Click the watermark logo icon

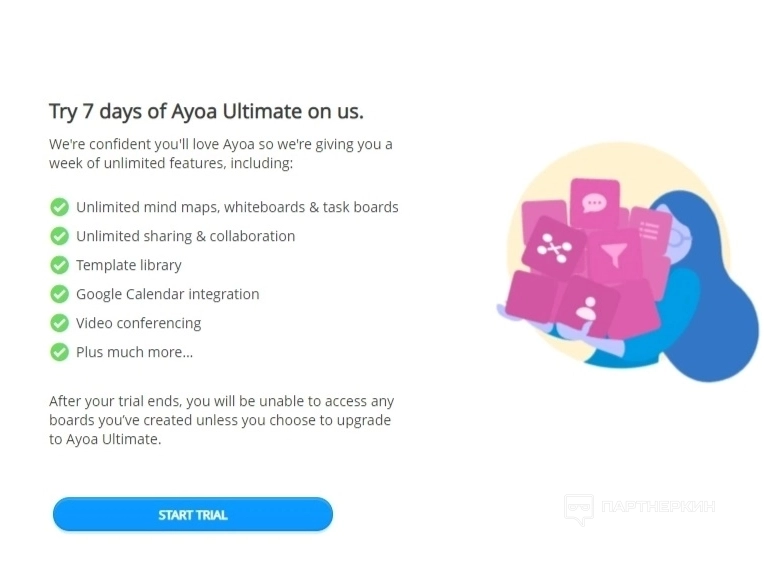point(578,508)
